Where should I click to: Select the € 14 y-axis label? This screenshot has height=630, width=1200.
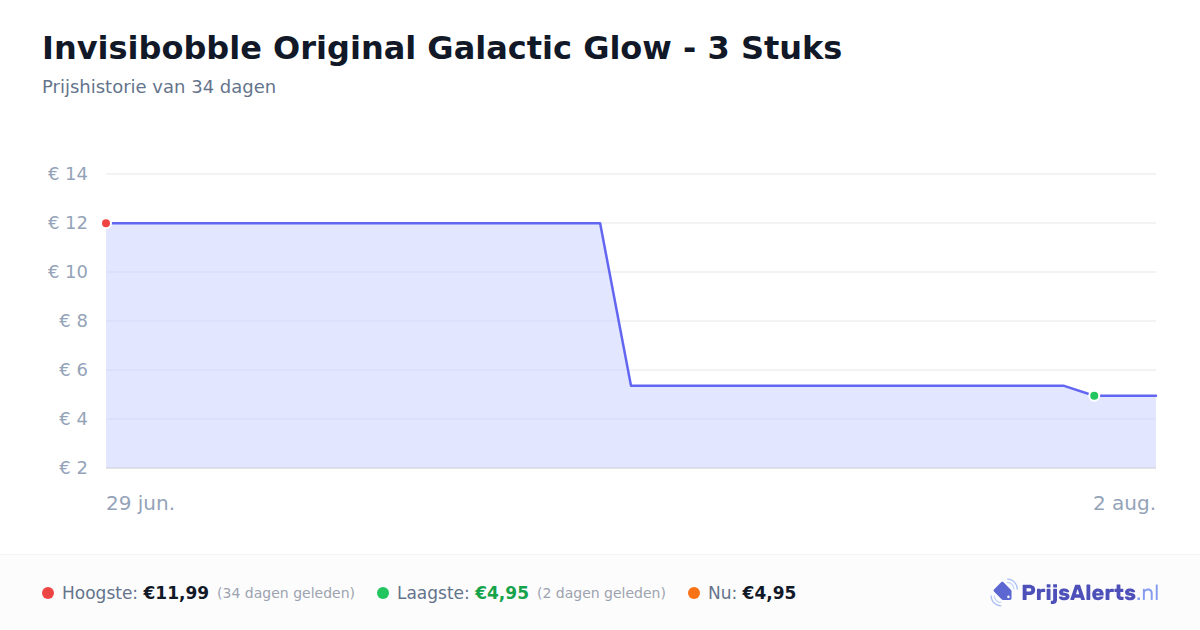point(68,174)
